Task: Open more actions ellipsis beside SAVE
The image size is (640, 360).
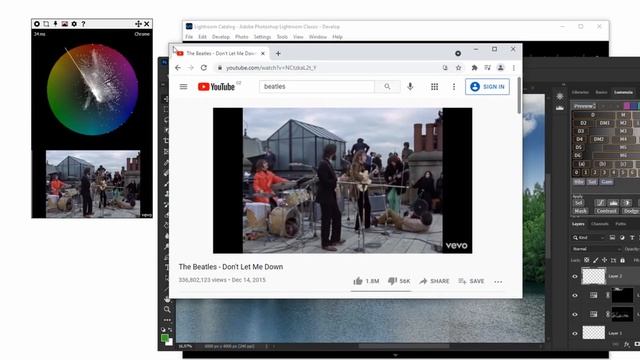Action: (498, 282)
